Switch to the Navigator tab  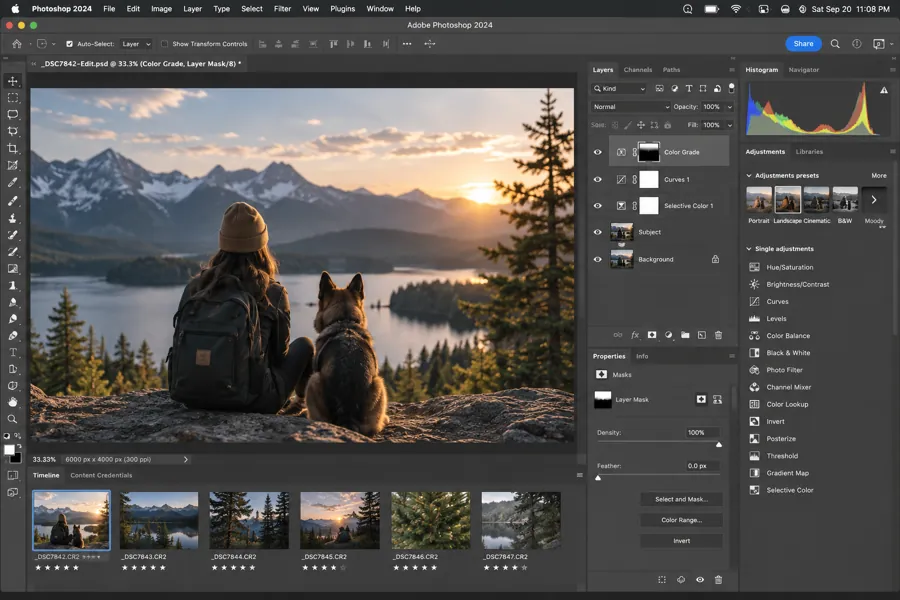(x=804, y=69)
